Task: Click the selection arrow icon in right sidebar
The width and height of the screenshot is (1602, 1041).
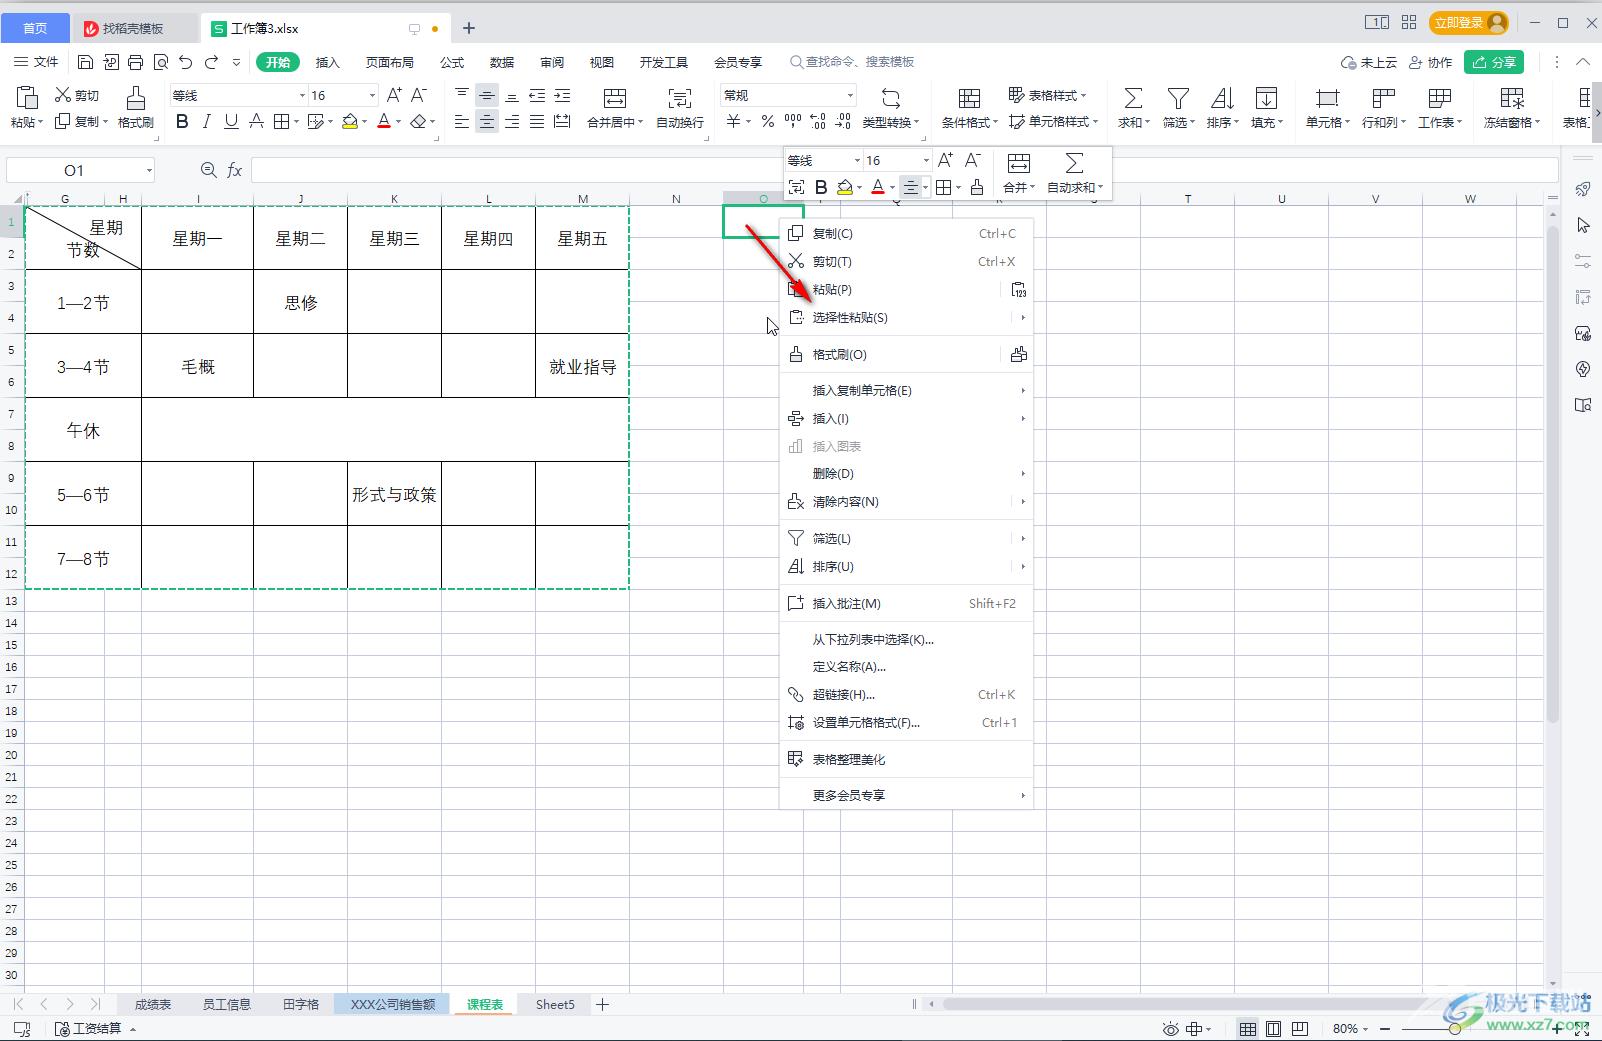Action: tap(1583, 225)
